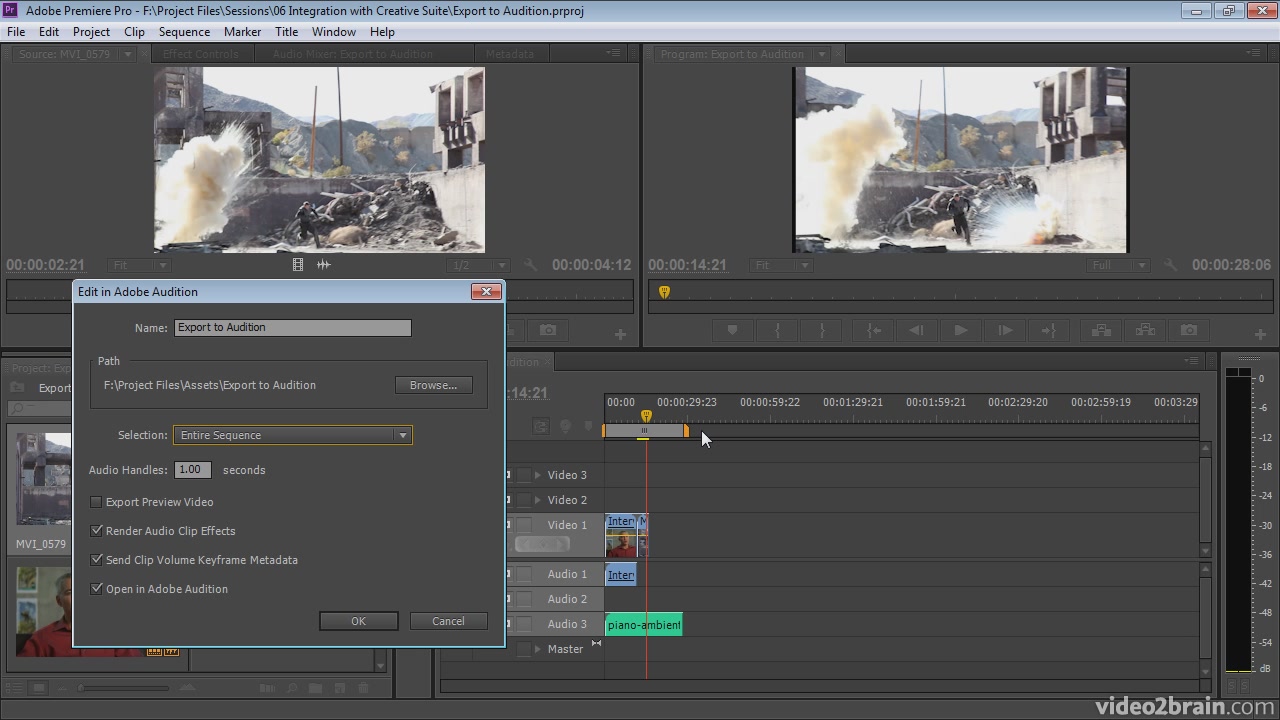Uncheck Send Clip Volume Keyframe Metadata

coord(97,560)
